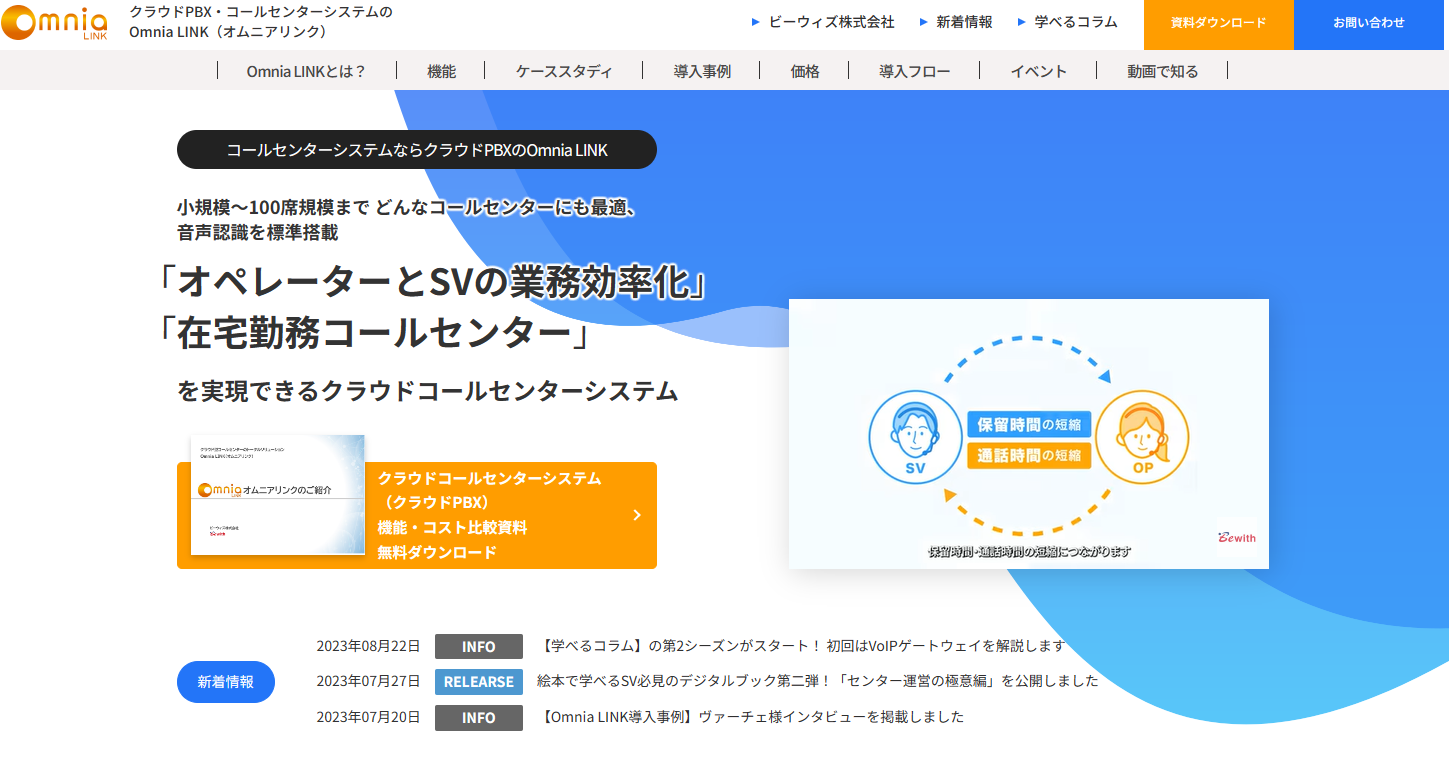Click the chevron arrow on orange download banner
This screenshot has width=1449, height=783.
[637, 515]
